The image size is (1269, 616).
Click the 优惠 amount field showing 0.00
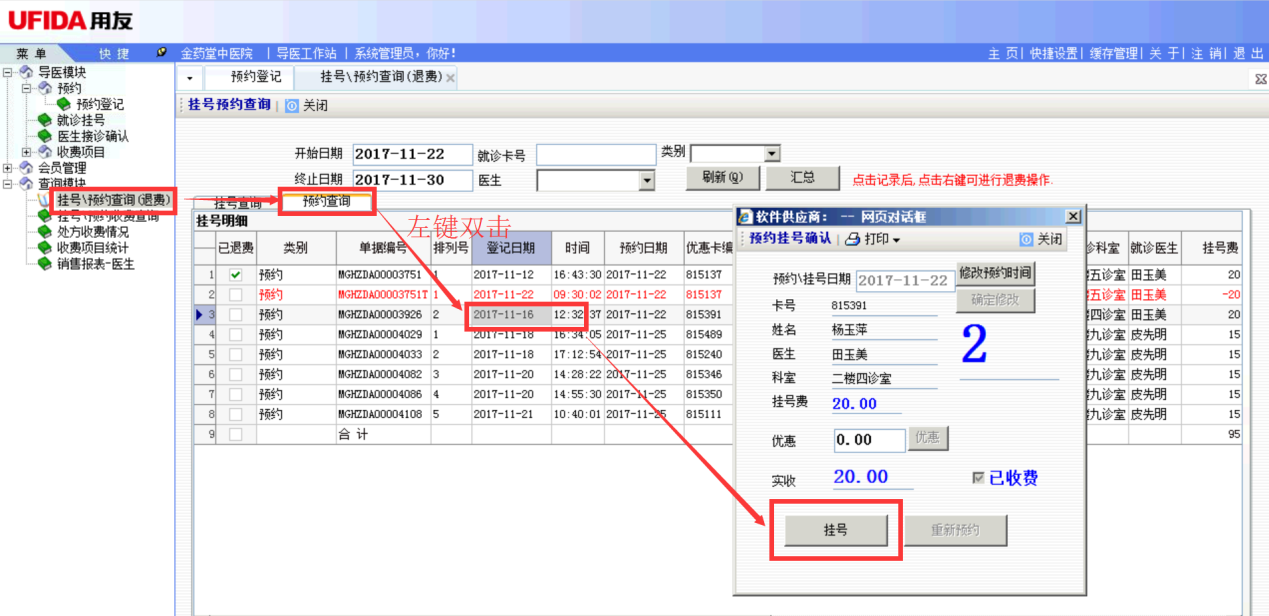(869, 440)
